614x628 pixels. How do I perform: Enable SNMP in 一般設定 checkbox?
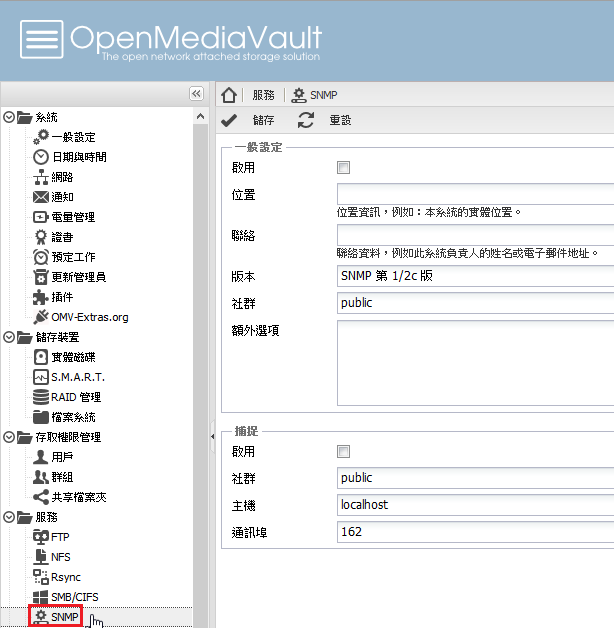[343, 167]
